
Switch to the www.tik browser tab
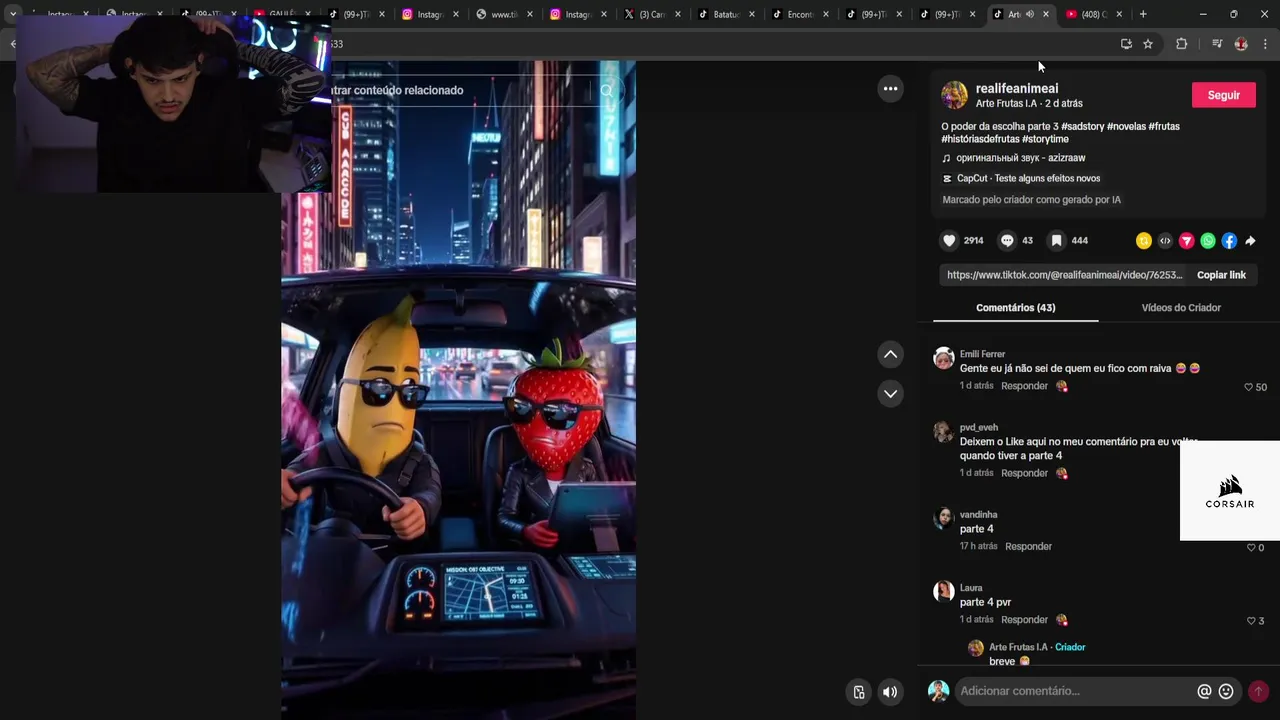coord(503,14)
